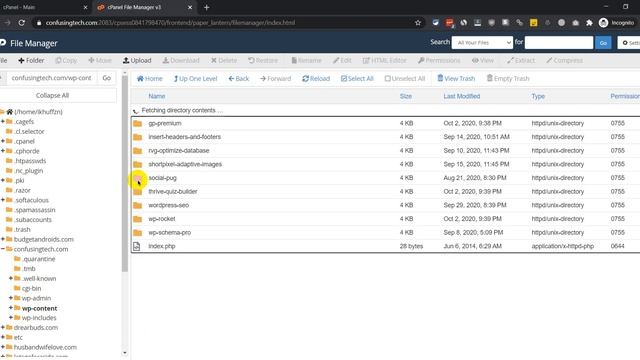640x360 pixels.
Task: Create a new Folder from toolbar
Action: click(31, 60)
